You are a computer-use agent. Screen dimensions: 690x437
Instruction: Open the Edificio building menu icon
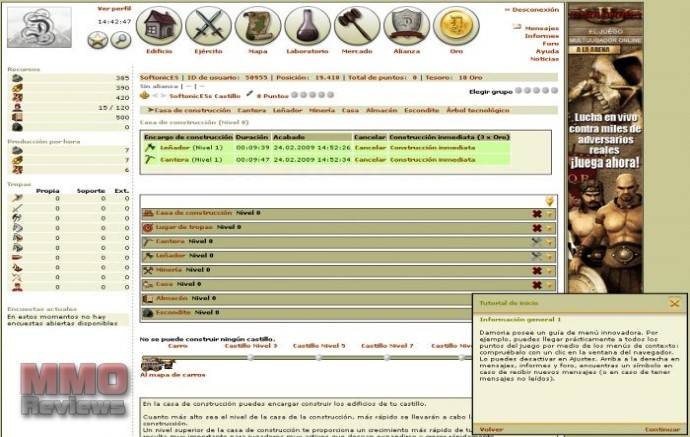tap(158, 26)
